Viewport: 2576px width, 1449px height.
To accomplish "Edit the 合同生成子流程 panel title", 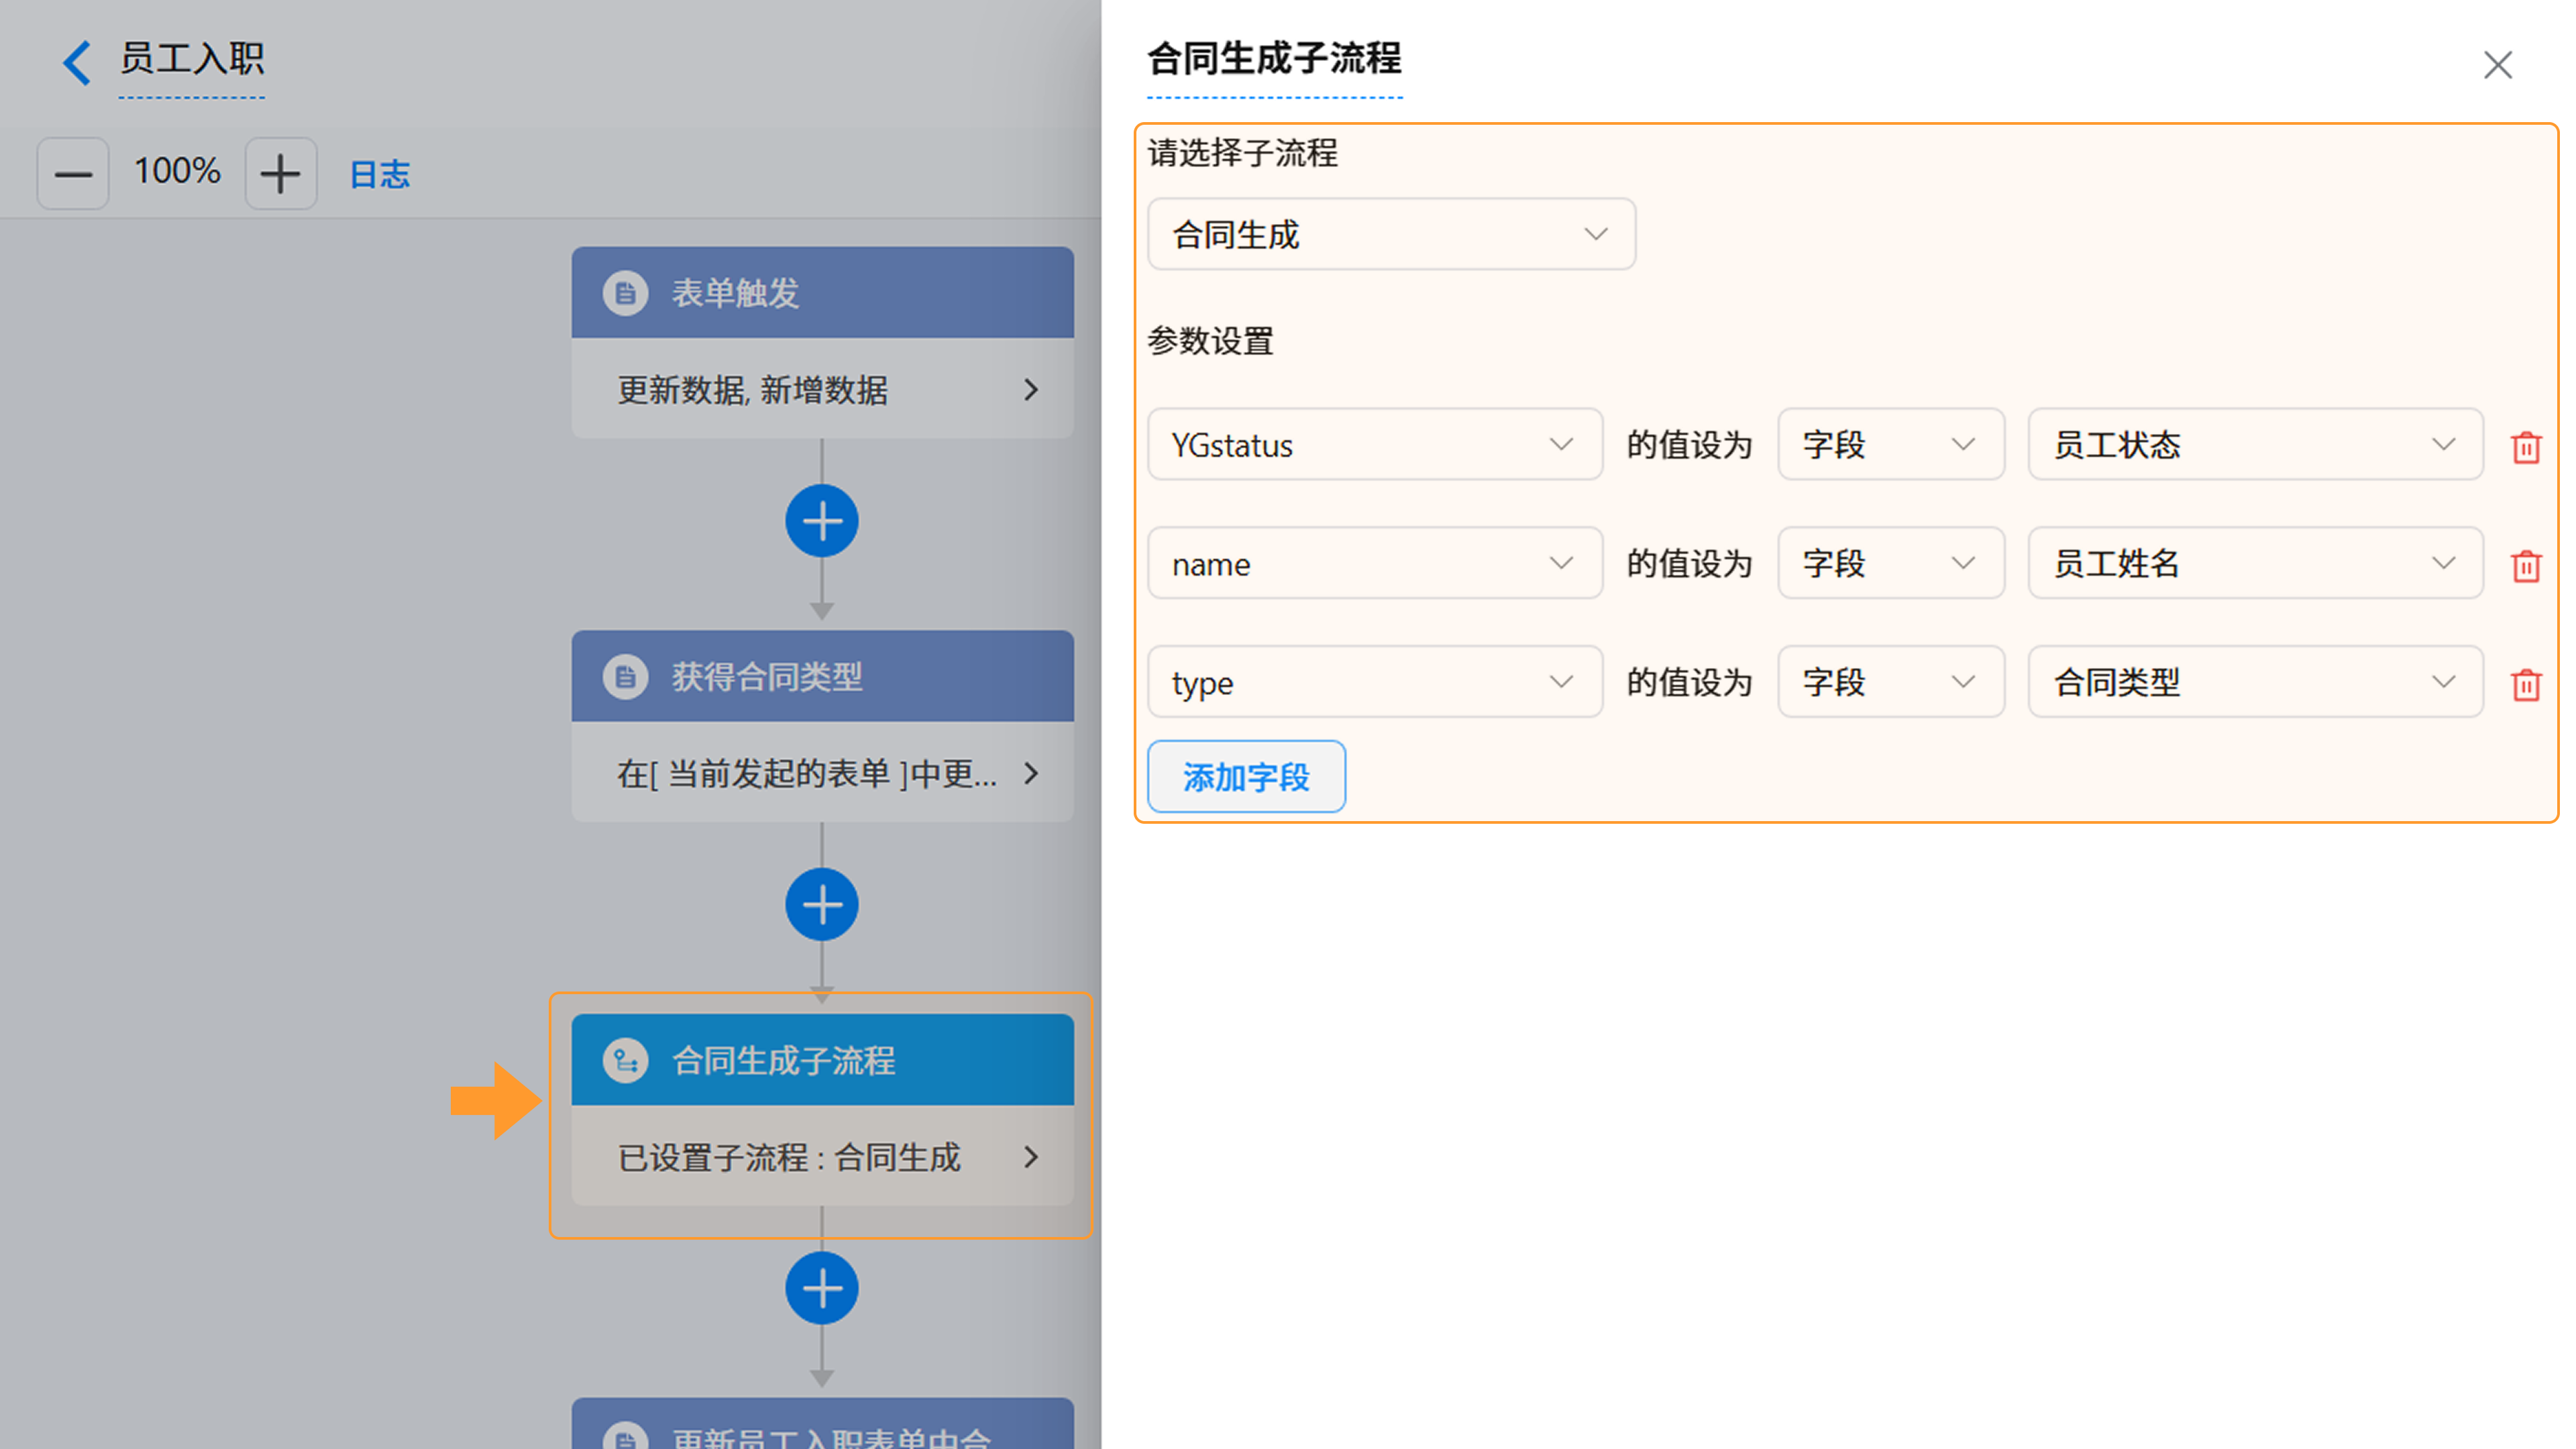I will pyautogui.click(x=1274, y=59).
